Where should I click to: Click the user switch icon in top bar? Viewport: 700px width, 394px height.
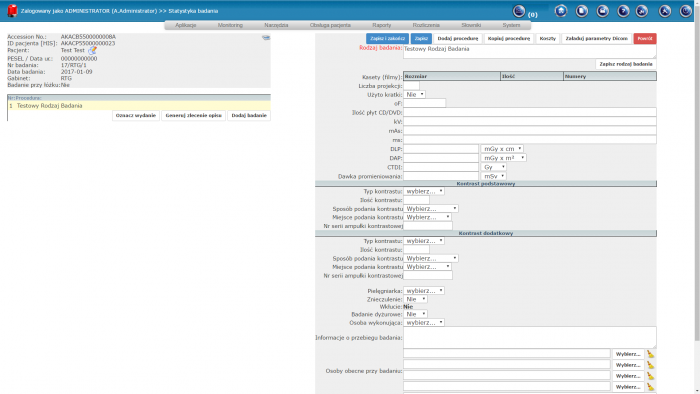point(642,11)
